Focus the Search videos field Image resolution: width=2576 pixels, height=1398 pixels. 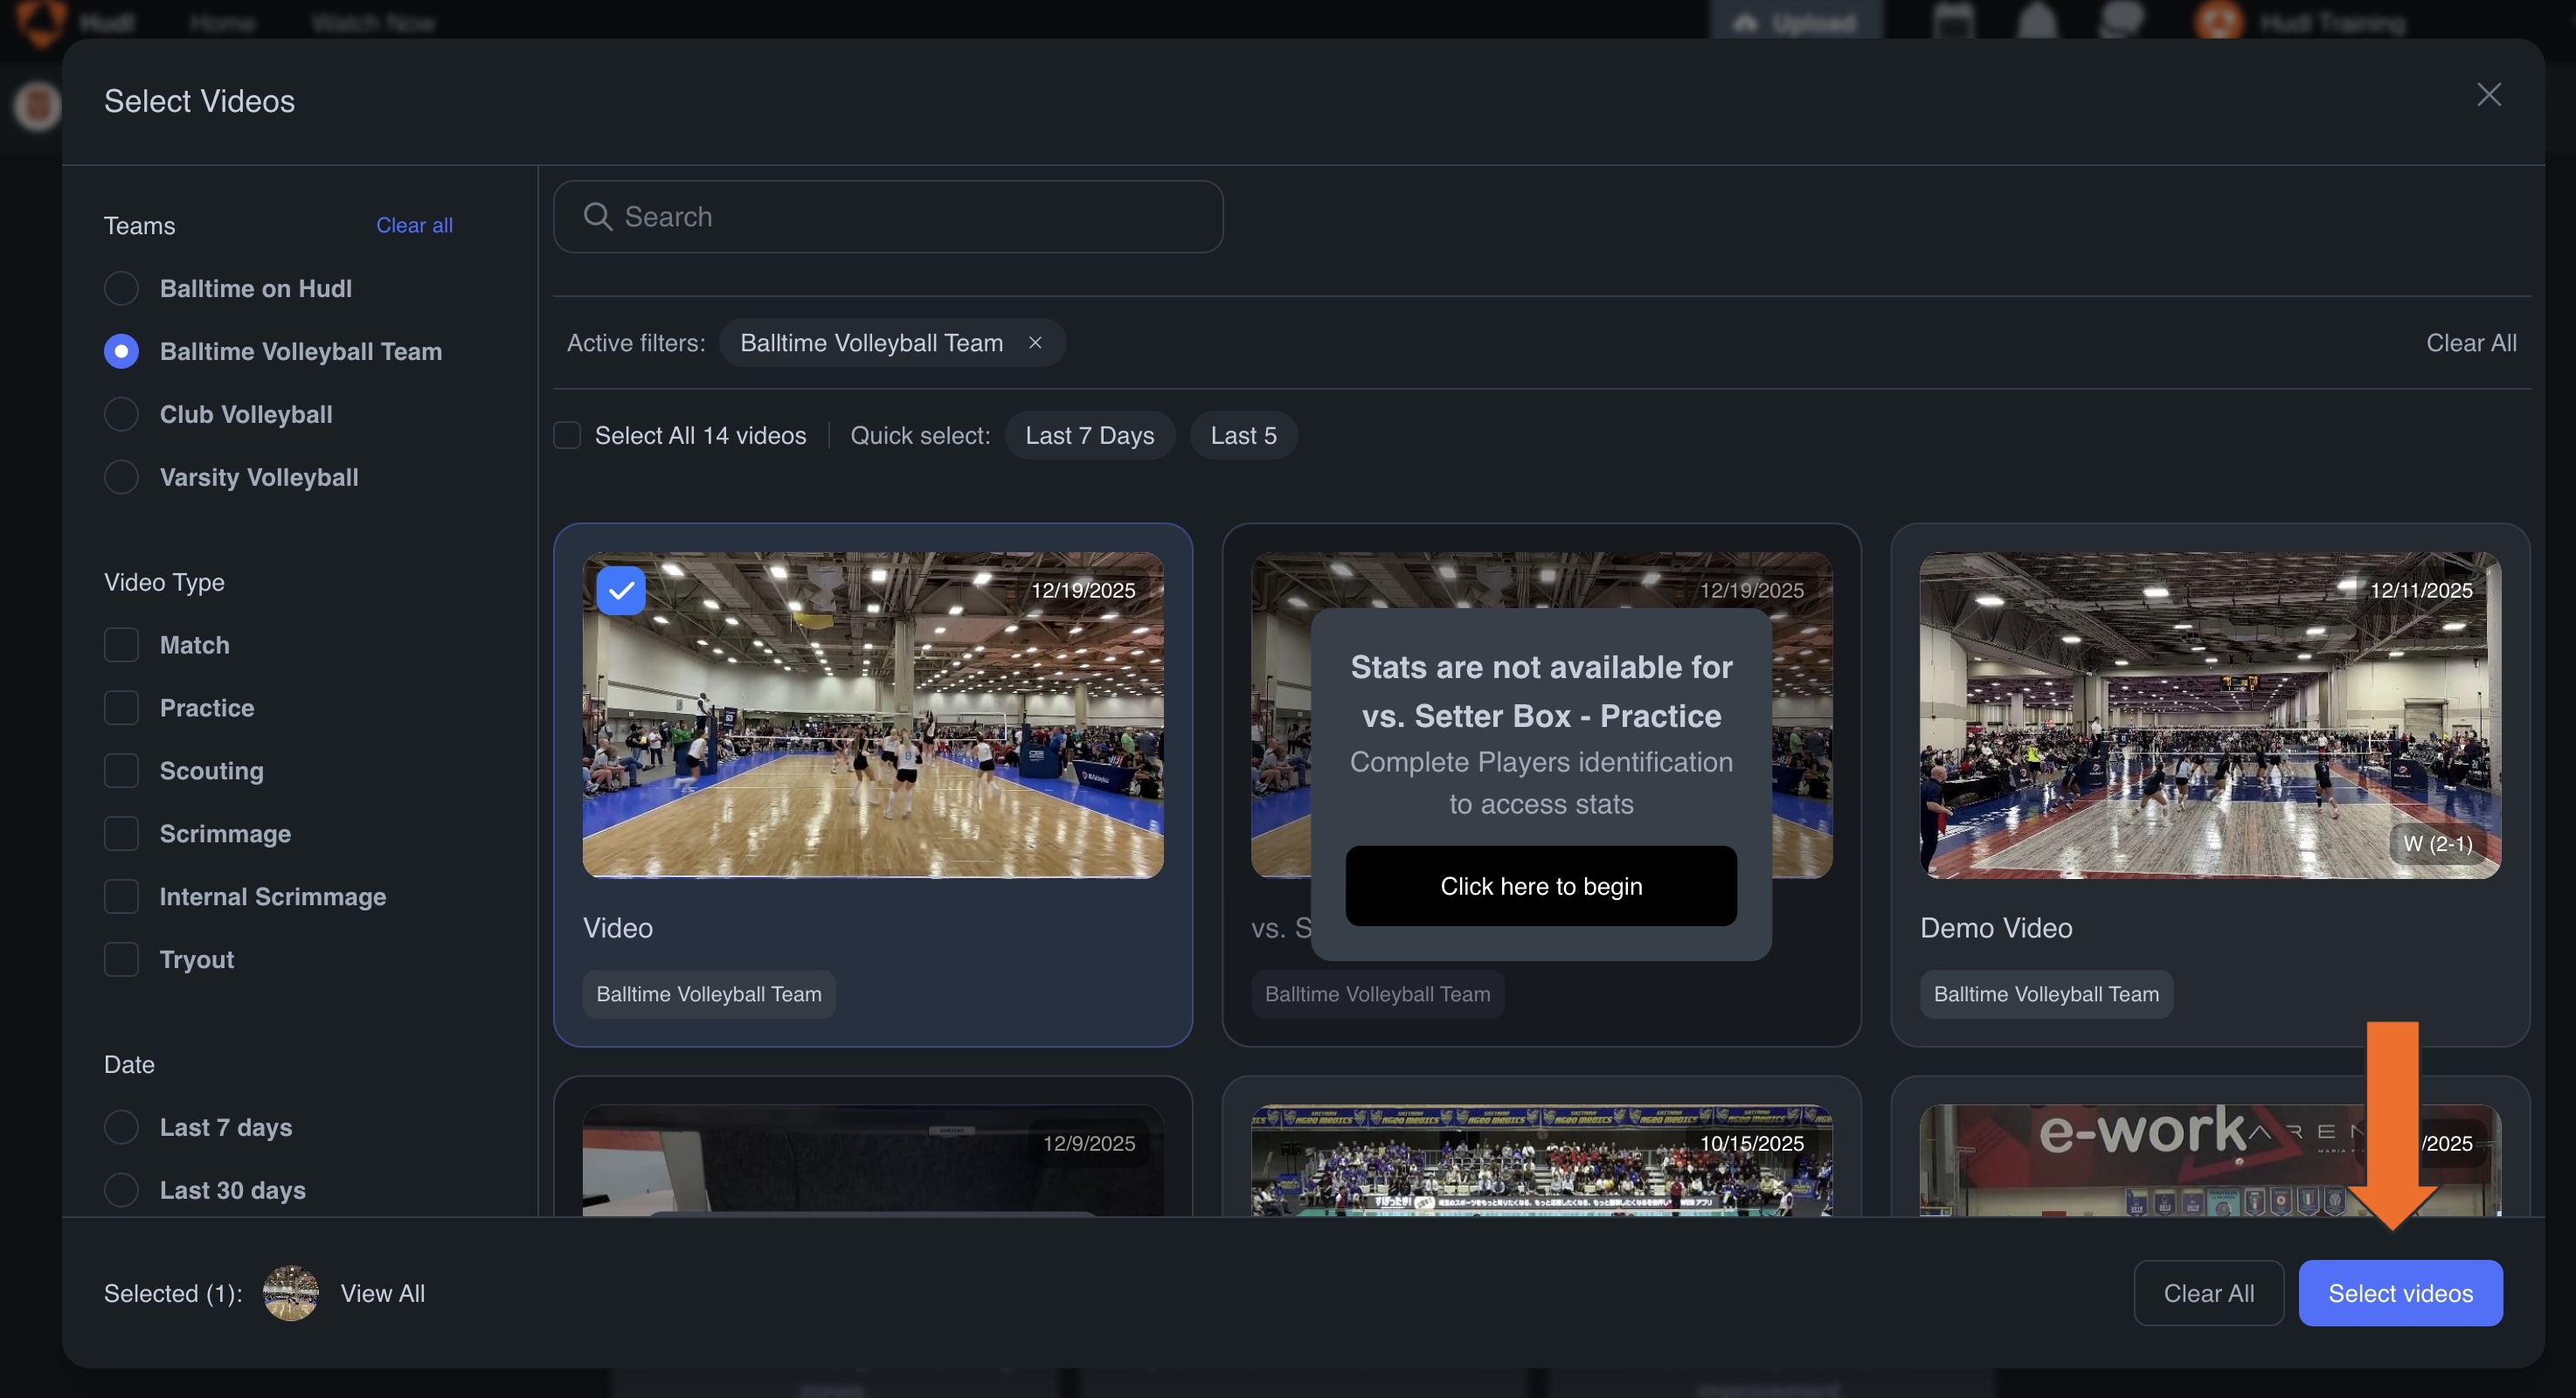tap(888, 217)
